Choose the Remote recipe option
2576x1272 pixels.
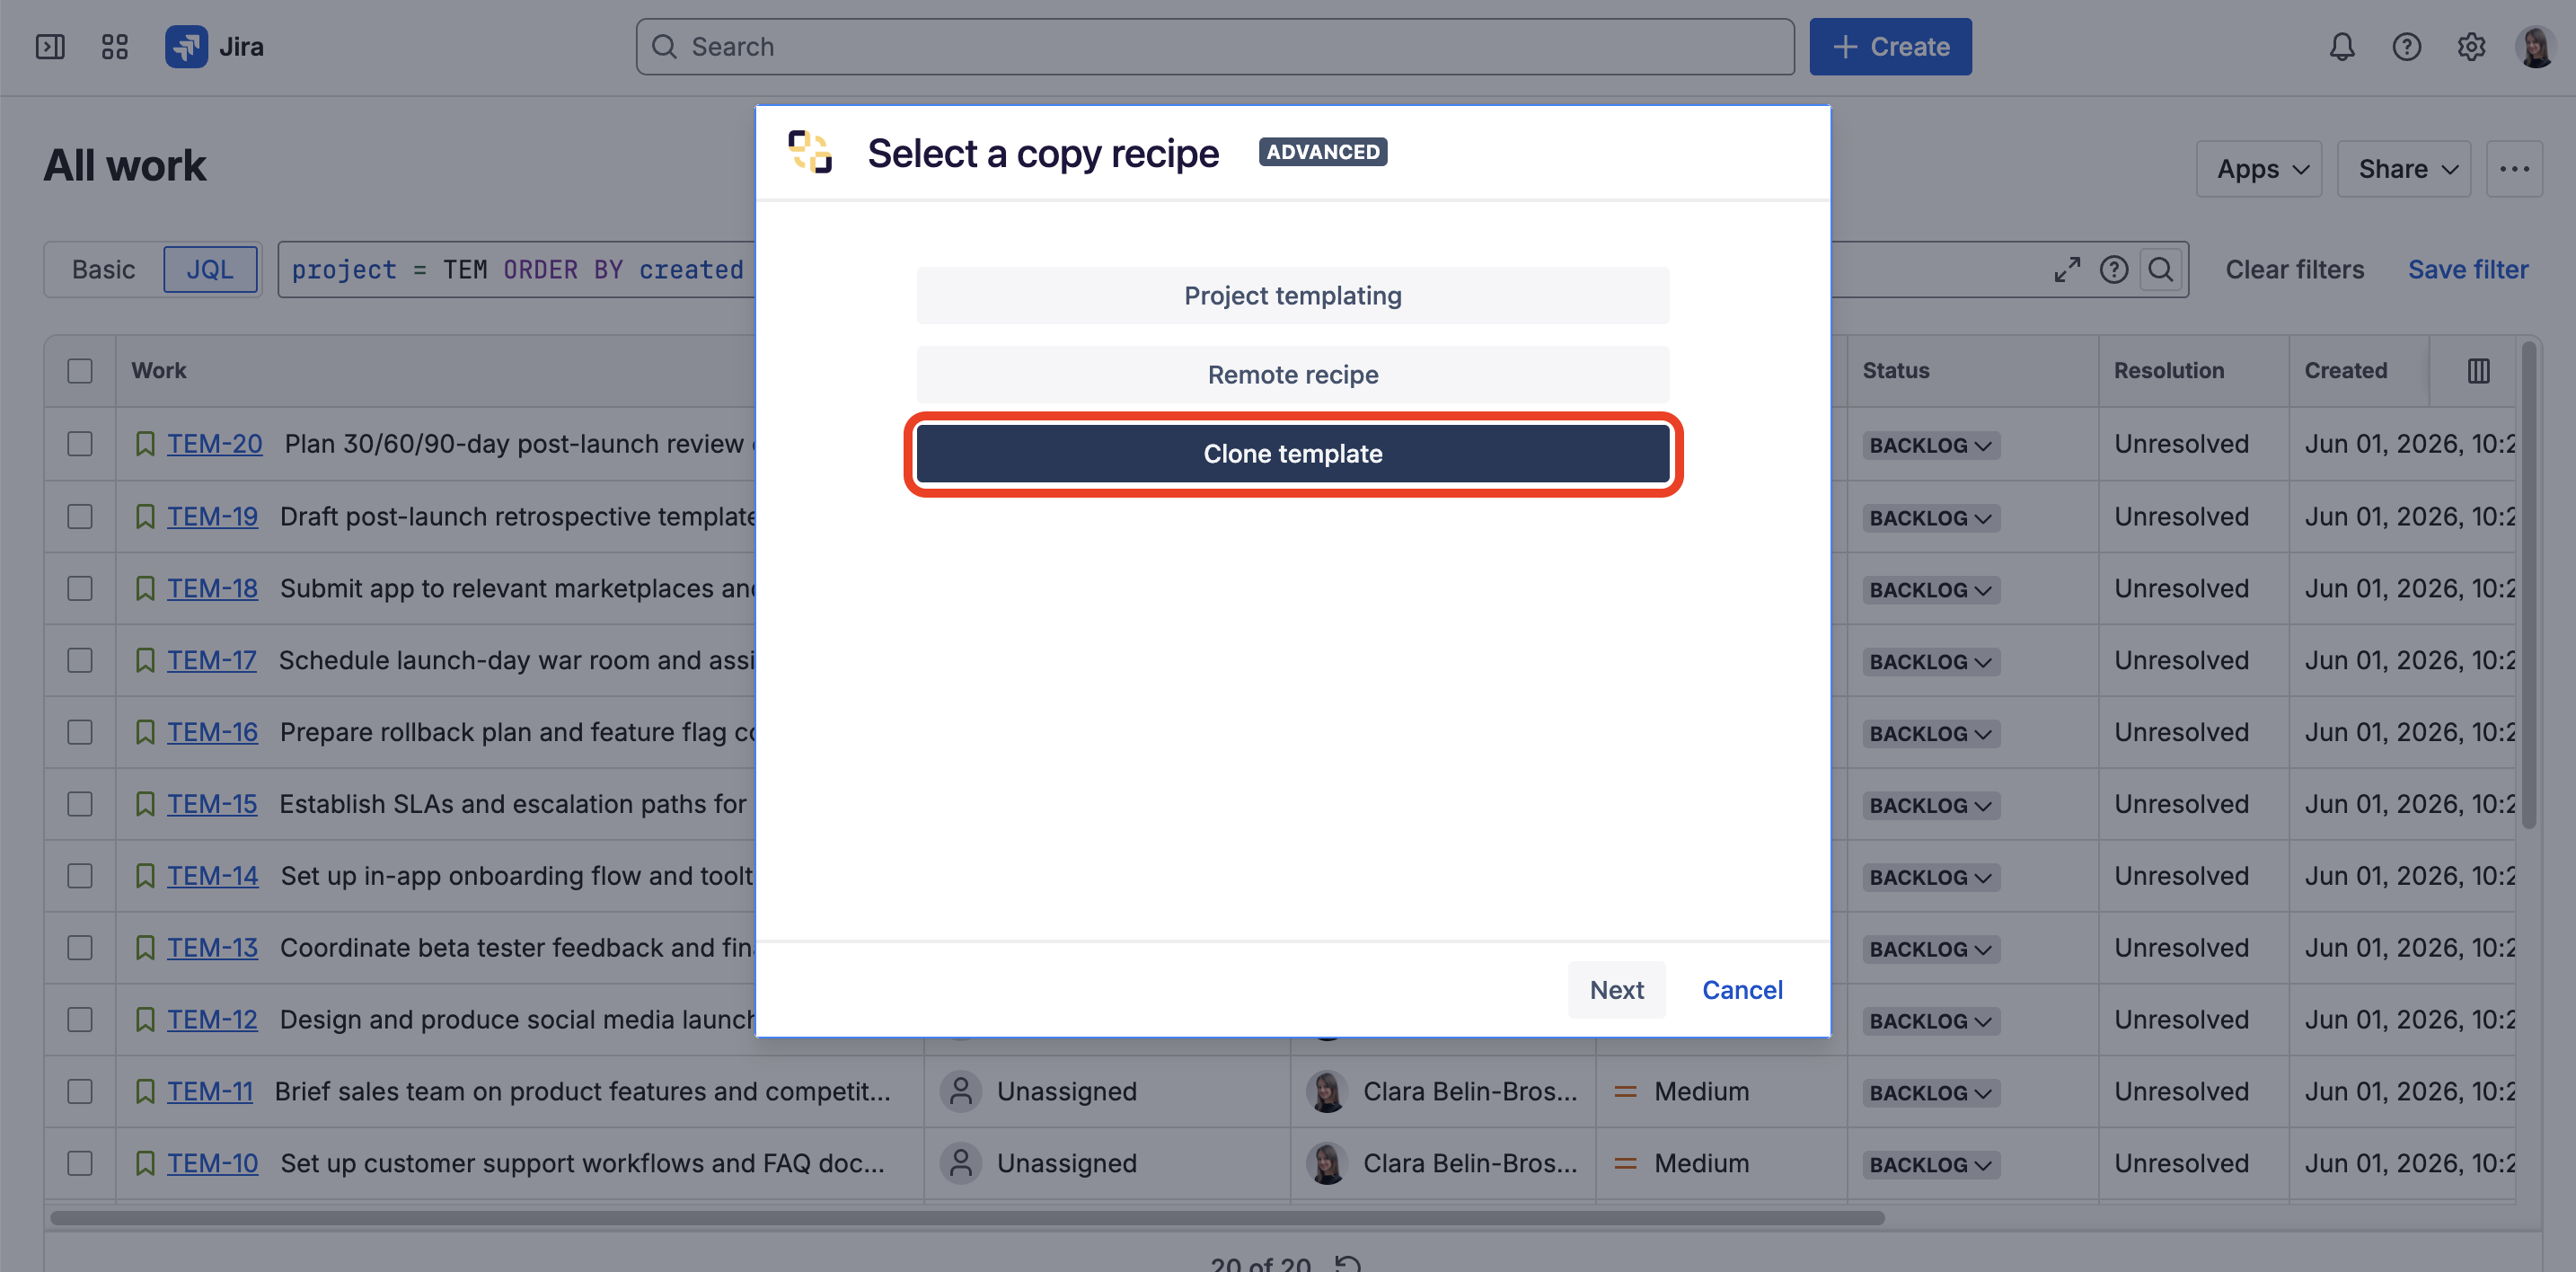[x=1293, y=374]
